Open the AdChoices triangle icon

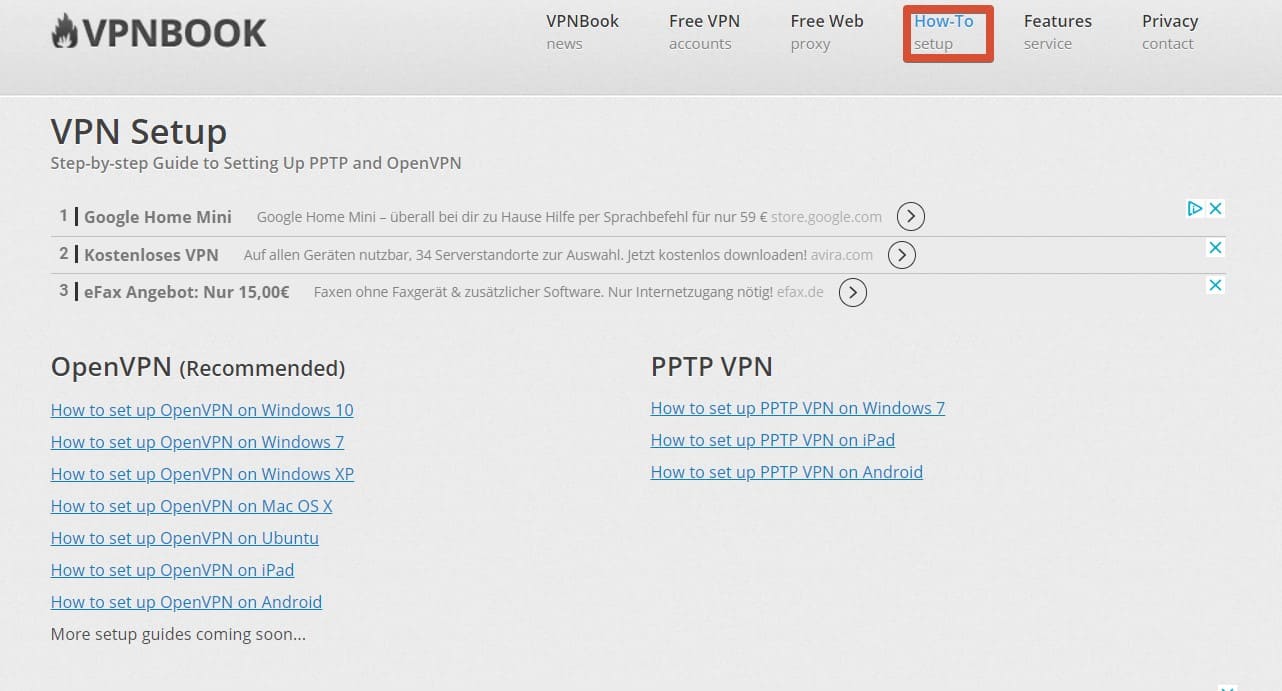coord(1194,209)
